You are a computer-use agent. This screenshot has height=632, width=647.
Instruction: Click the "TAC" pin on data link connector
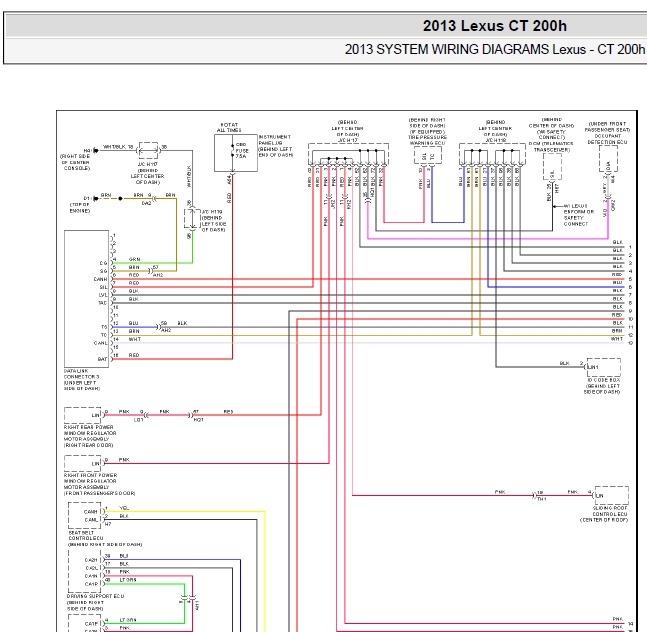(x=102, y=303)
